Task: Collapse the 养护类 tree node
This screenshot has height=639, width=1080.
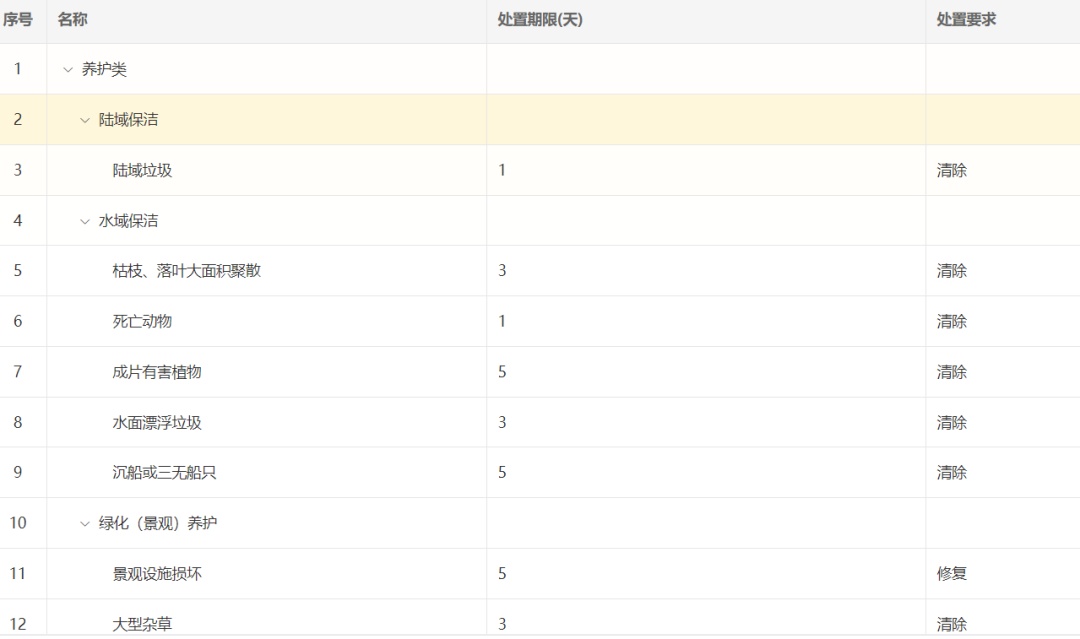Action: click(x=68, y=70)
